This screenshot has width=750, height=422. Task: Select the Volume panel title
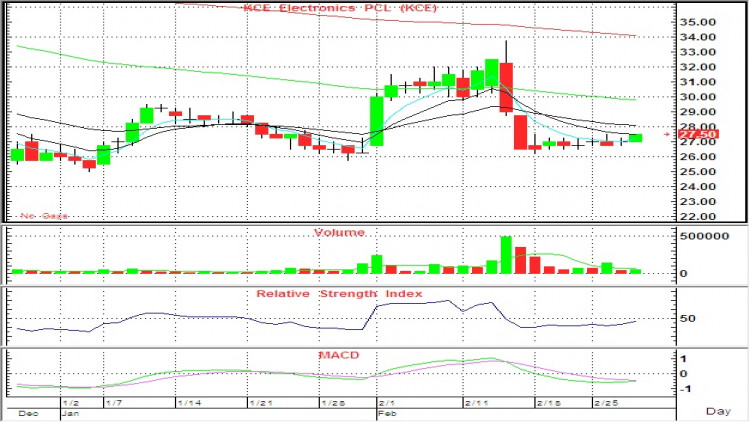click(339, 232)
